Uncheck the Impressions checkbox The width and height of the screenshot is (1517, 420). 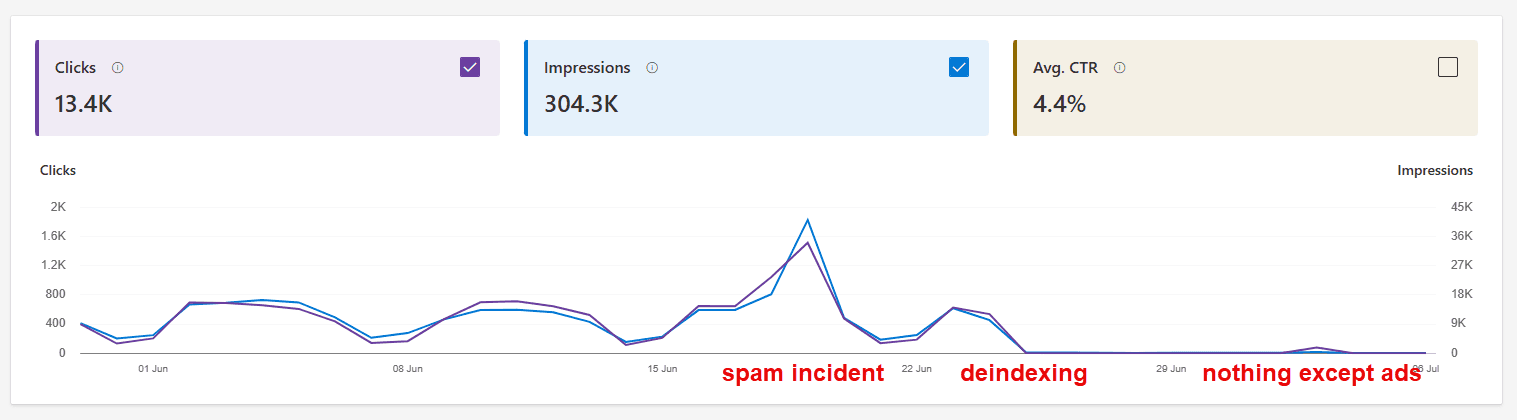coord(958,67)
